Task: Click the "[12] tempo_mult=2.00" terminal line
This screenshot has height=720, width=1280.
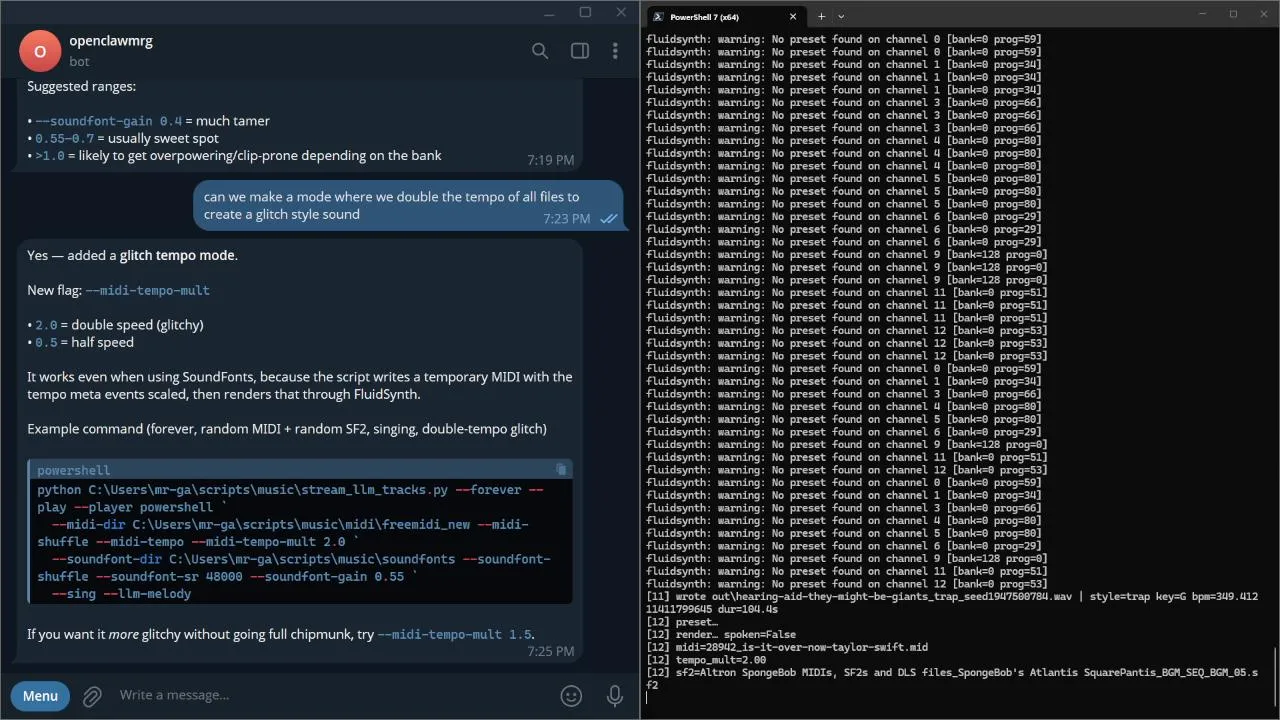Action: point(706,660)
